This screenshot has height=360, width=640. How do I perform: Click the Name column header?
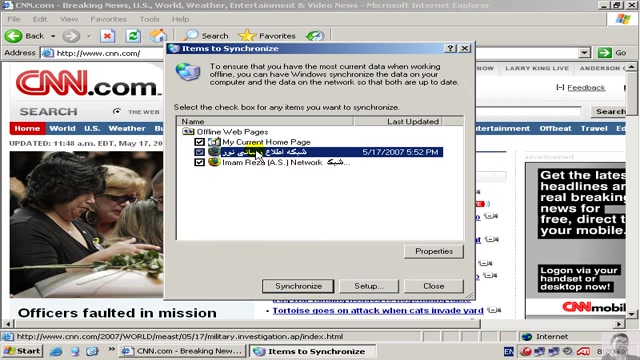266,121
